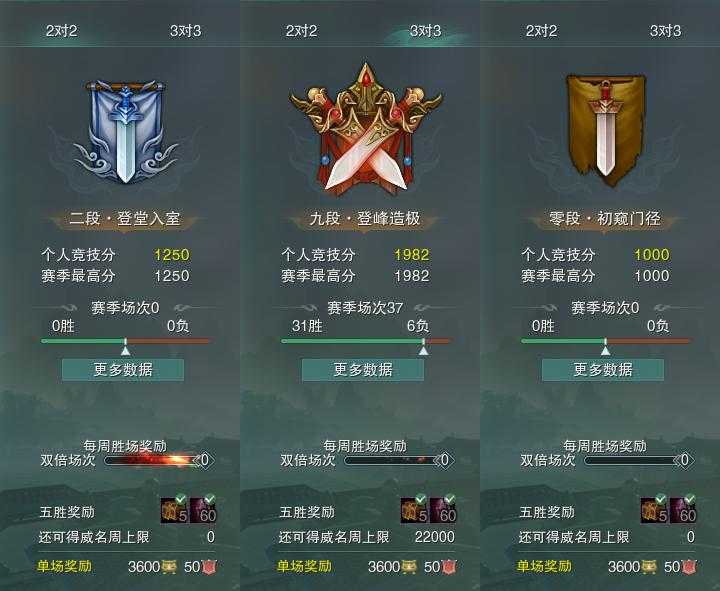This screenshot has width=720, height=591.
Task: Open 更多数据 under the 二段 rank
Action: click(x=123, y=370)
